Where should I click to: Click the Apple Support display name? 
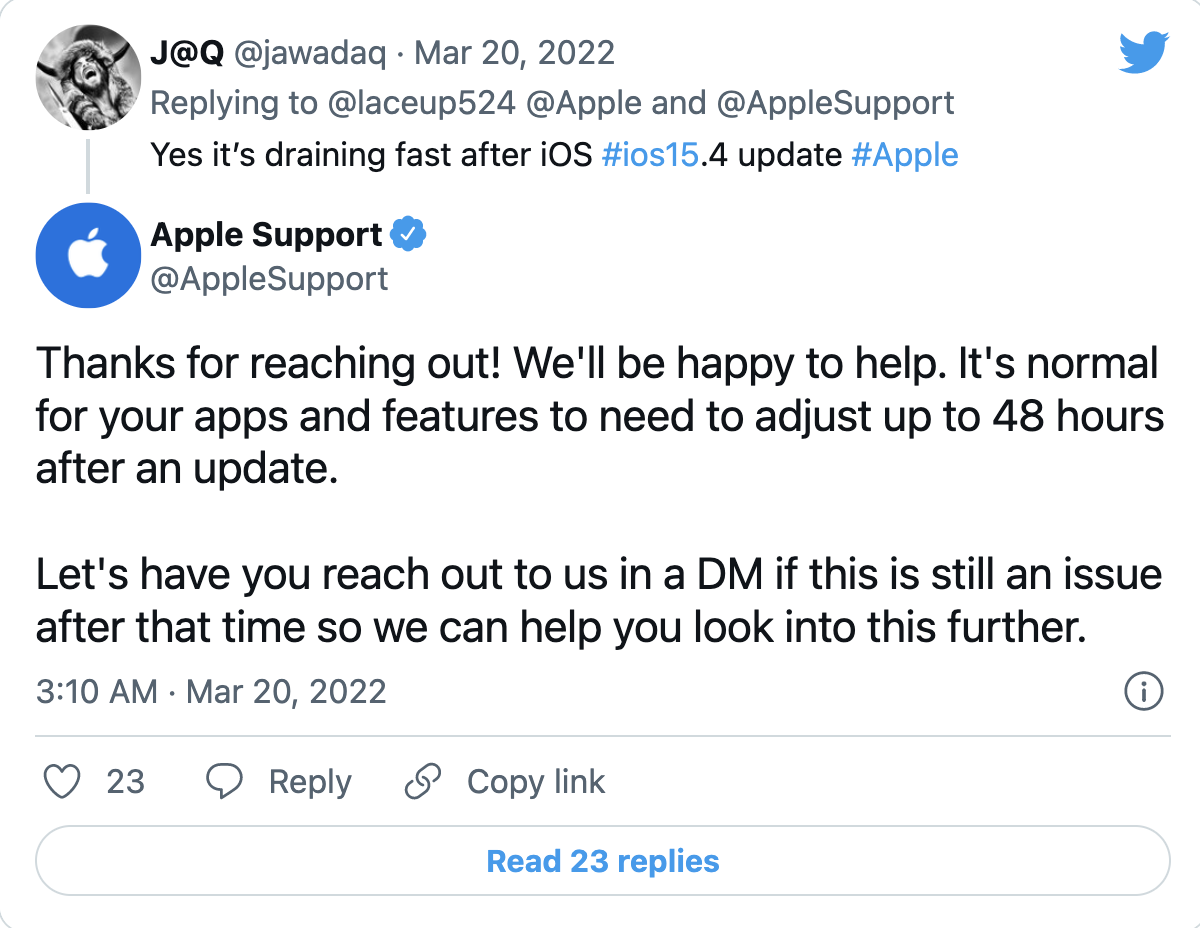pyautogui.click(x=265, y=233)
